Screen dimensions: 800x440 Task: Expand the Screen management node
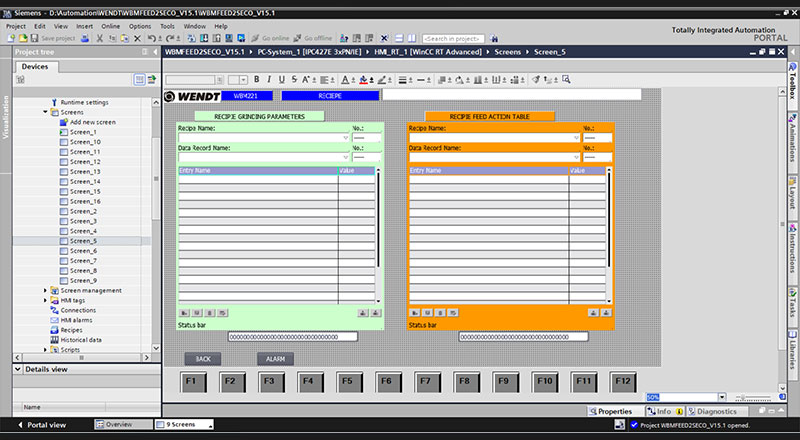point(45,290)
